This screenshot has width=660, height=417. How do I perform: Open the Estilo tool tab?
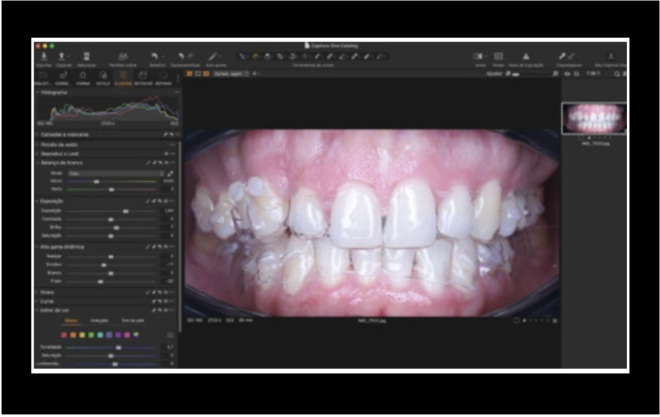click(103, 78)
